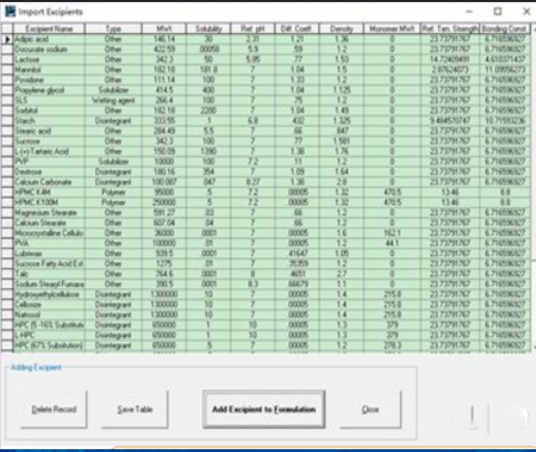Select the Propylene glycol Solubilizer type cell
536x452 pixels.
pyautogui.click(x=113, y=90)
